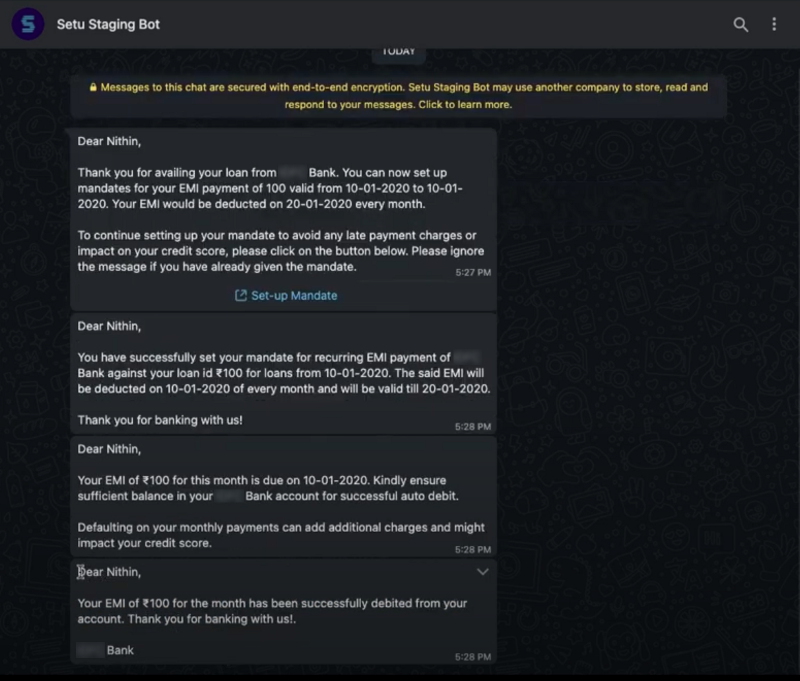Click the external-link icon beside Set-up Mandate
This screenshot has width=800, height=681.
click(241, 296)
